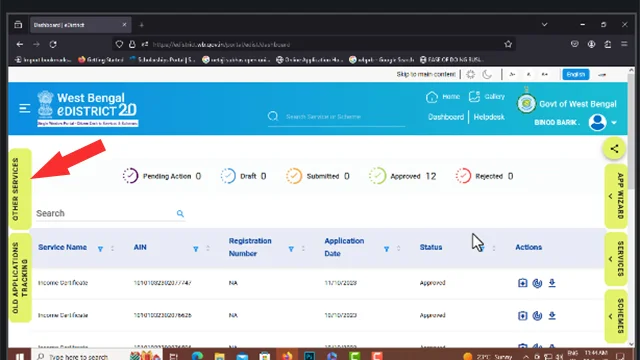Click the Approved status icon

coord(378,176)
